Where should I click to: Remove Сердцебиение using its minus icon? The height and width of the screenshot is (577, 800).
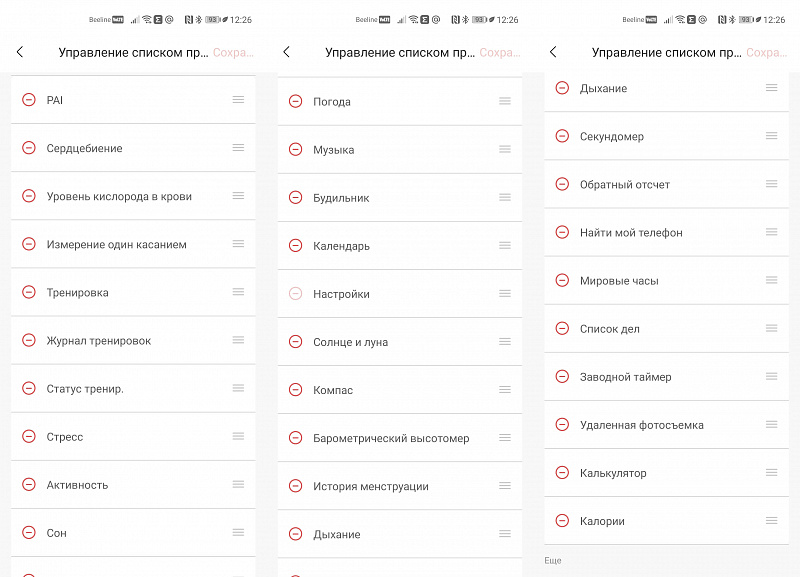coord(29,148)
